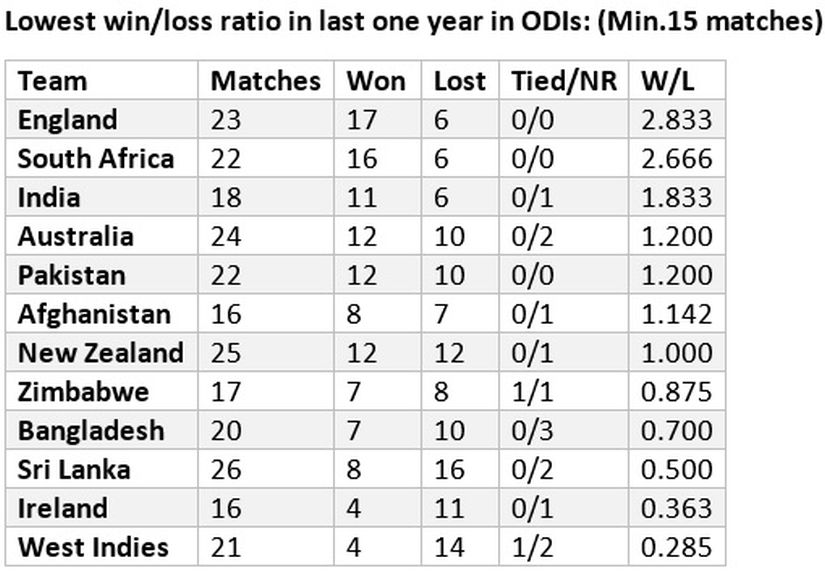The width and height of the screenshot is (825, 571).
Task: Select the South Africa team cell
Action: coord(96,159)
